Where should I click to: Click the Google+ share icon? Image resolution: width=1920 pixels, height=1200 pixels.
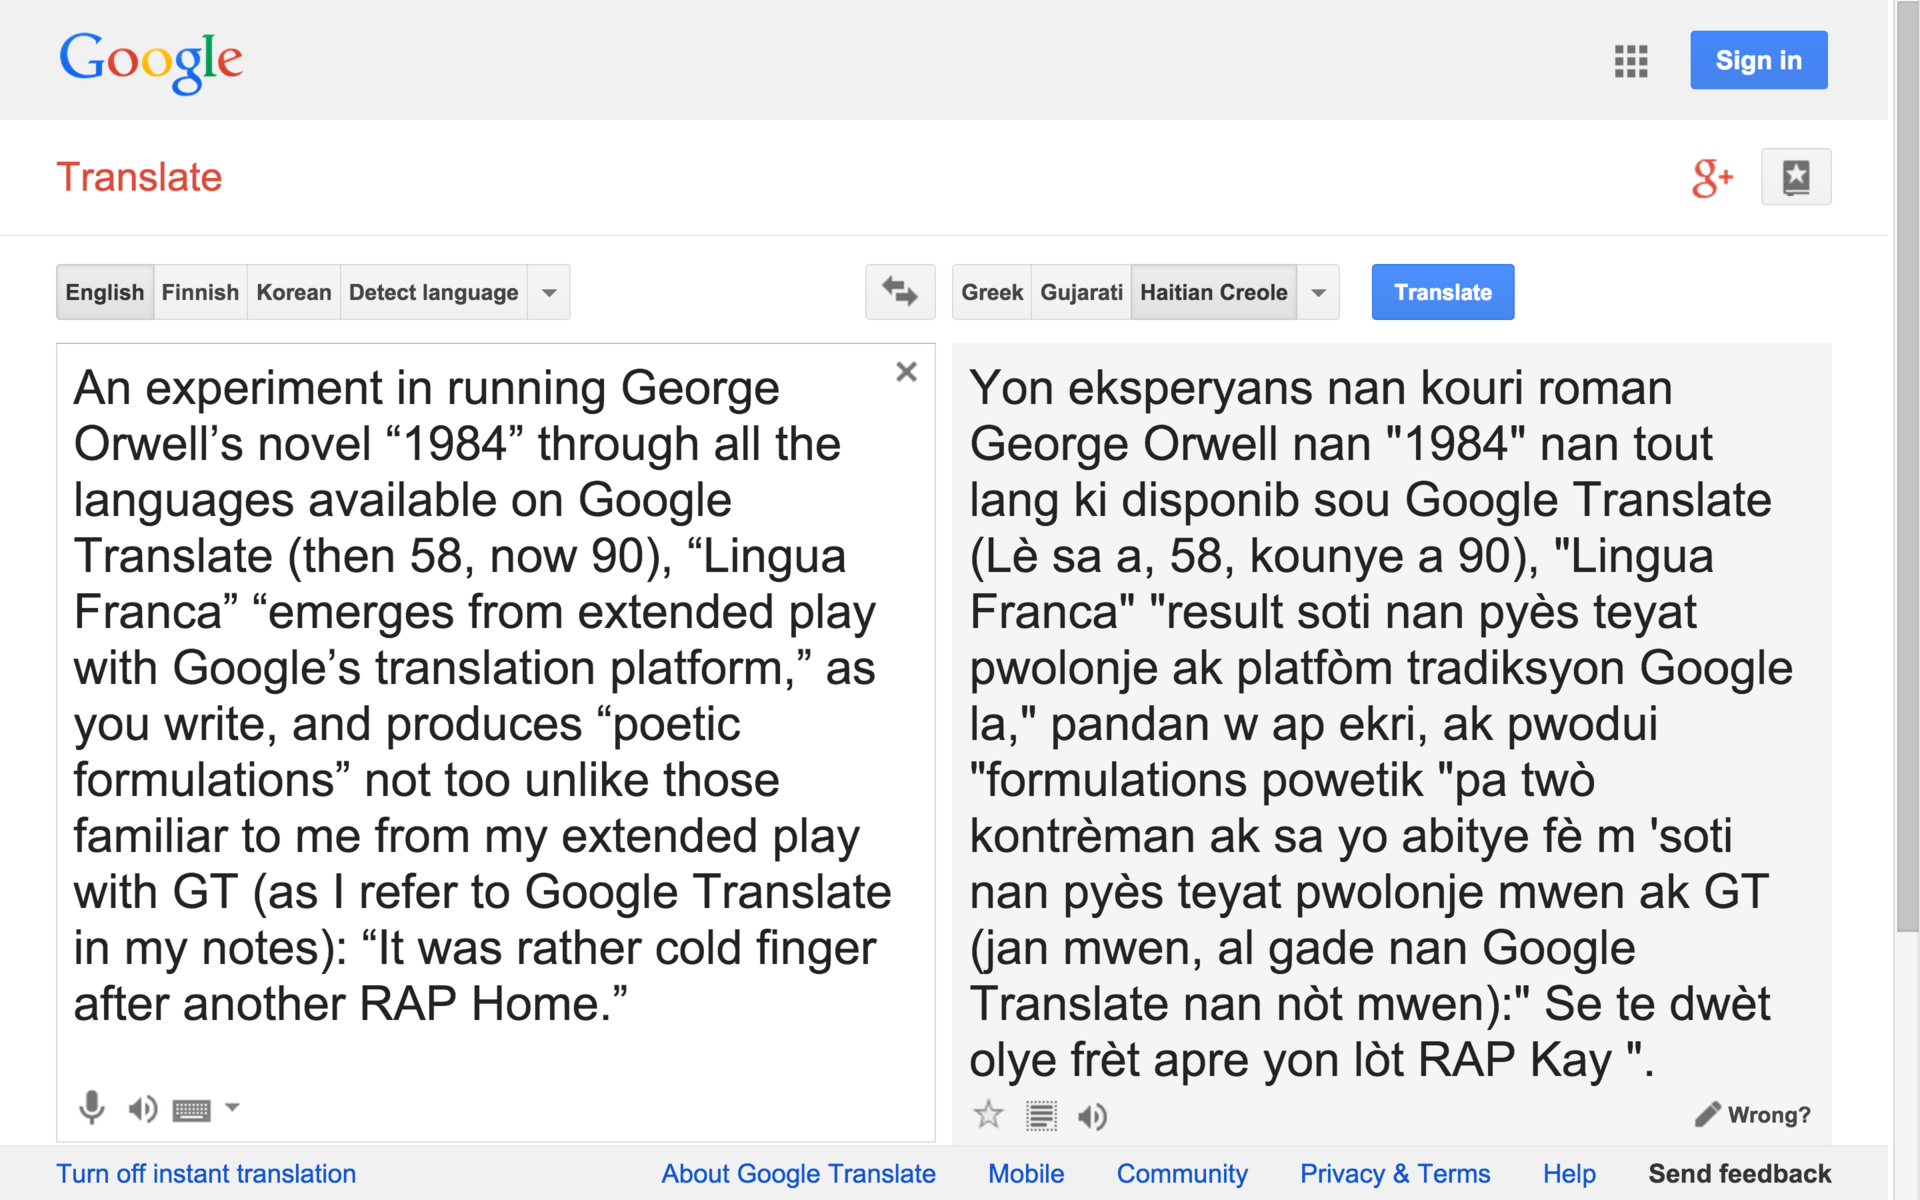click(x=1711, y=178)
